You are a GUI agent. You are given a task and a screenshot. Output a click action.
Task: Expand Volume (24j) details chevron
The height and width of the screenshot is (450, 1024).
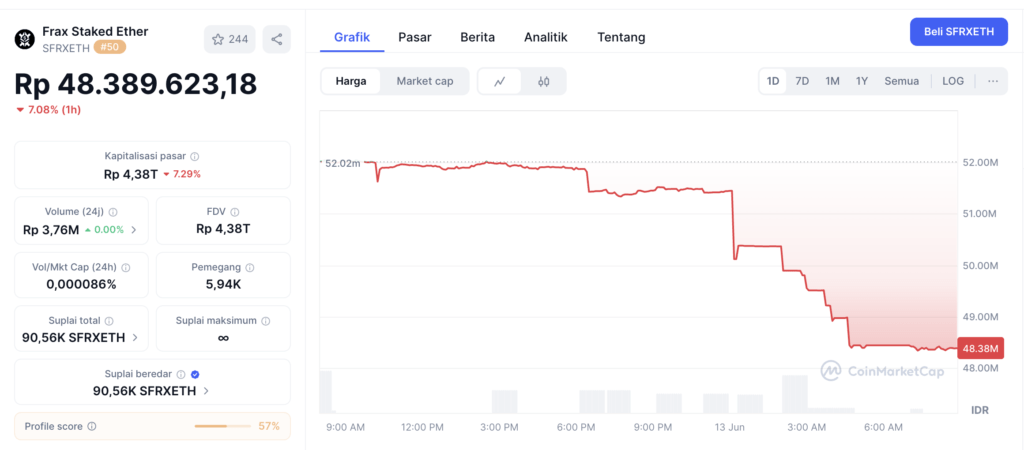(134, 230)
